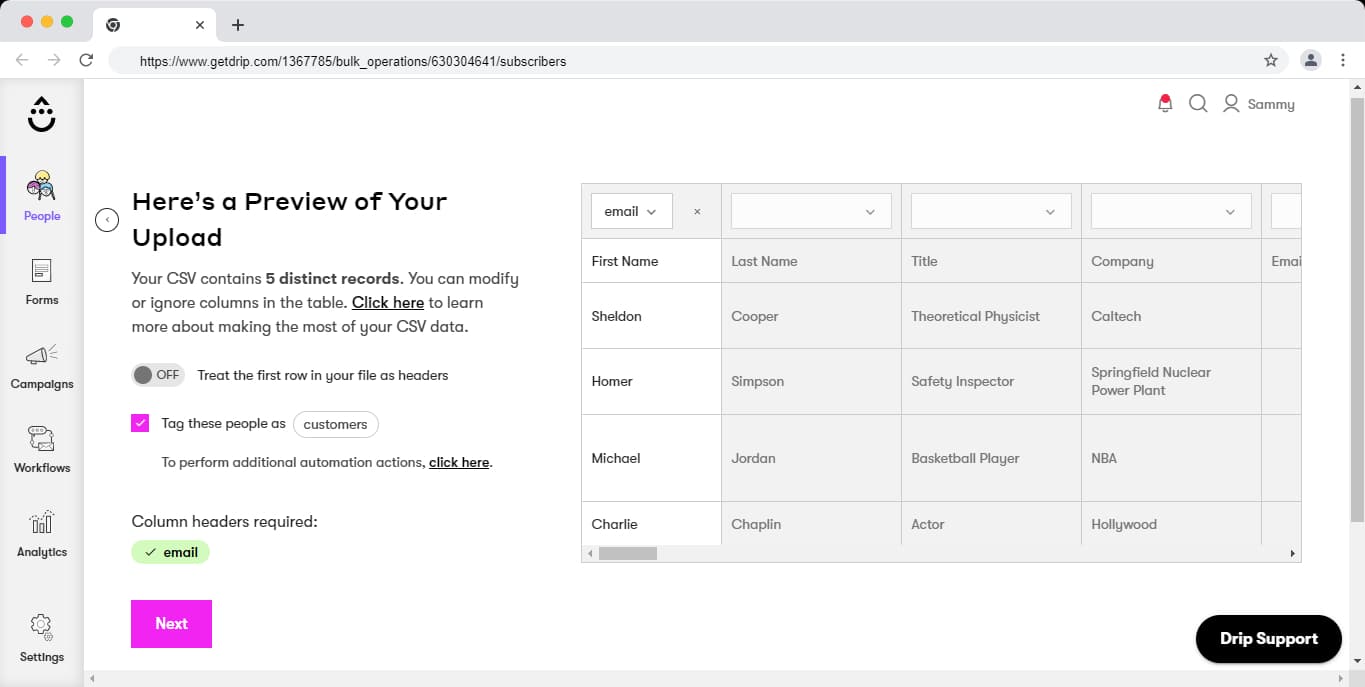This screenshot has width=1365, height=687.
Task: Click the Jordan cell
Action: (811, 458)
